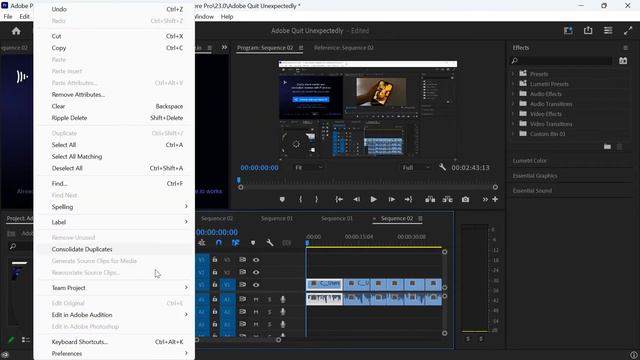Open Timeline display settings wrench
The height and width of the screenshot is (360, 640).
pos(270,243)
